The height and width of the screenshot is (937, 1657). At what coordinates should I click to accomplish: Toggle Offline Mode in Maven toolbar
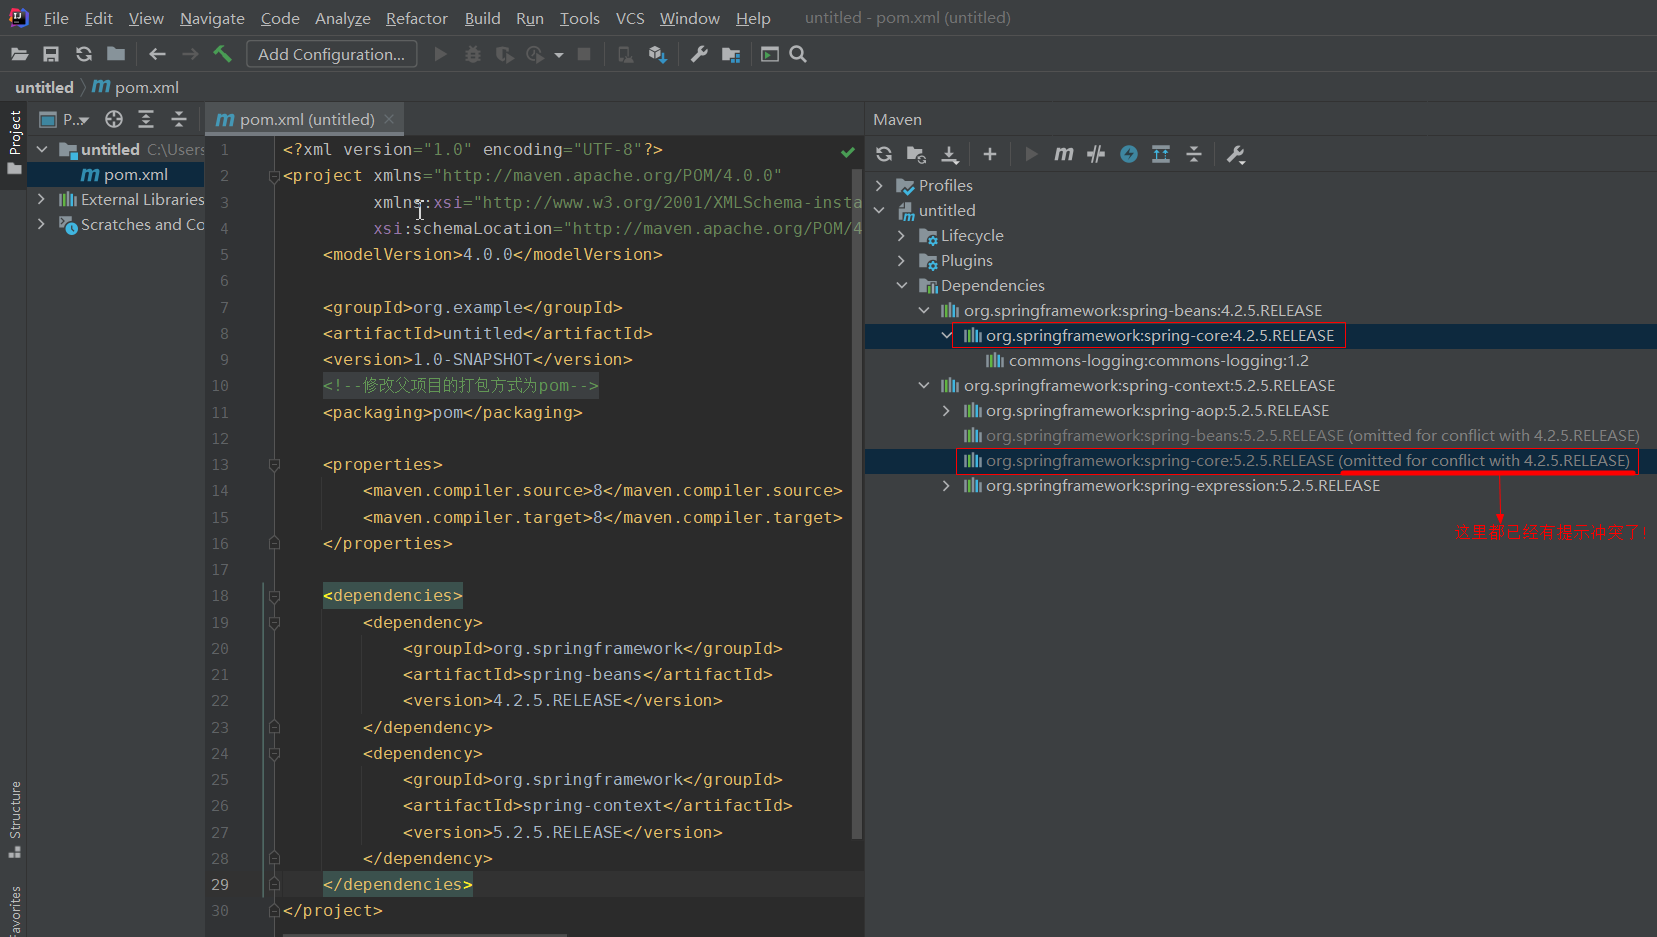[x=1096, y=154]
